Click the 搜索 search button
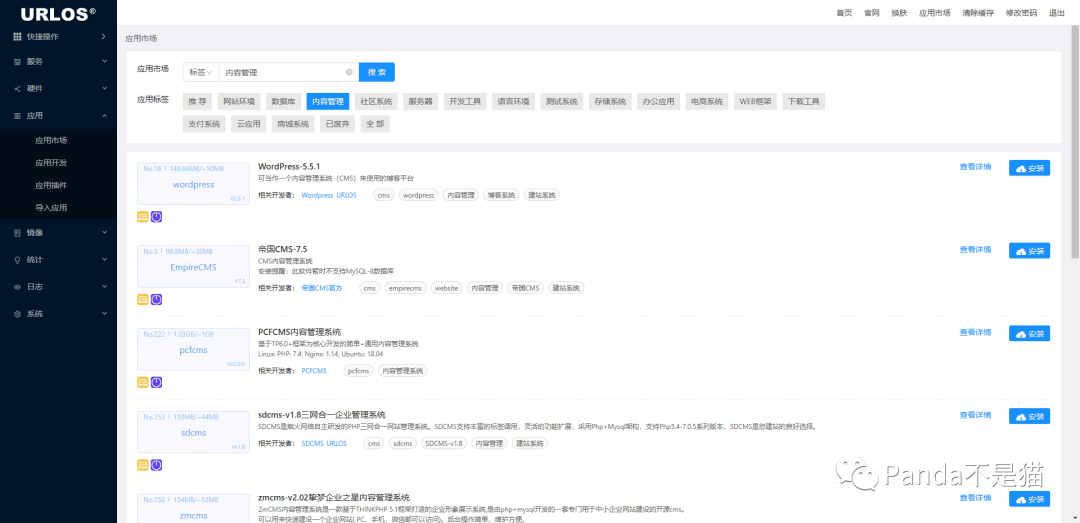 [x=377, y=72]
